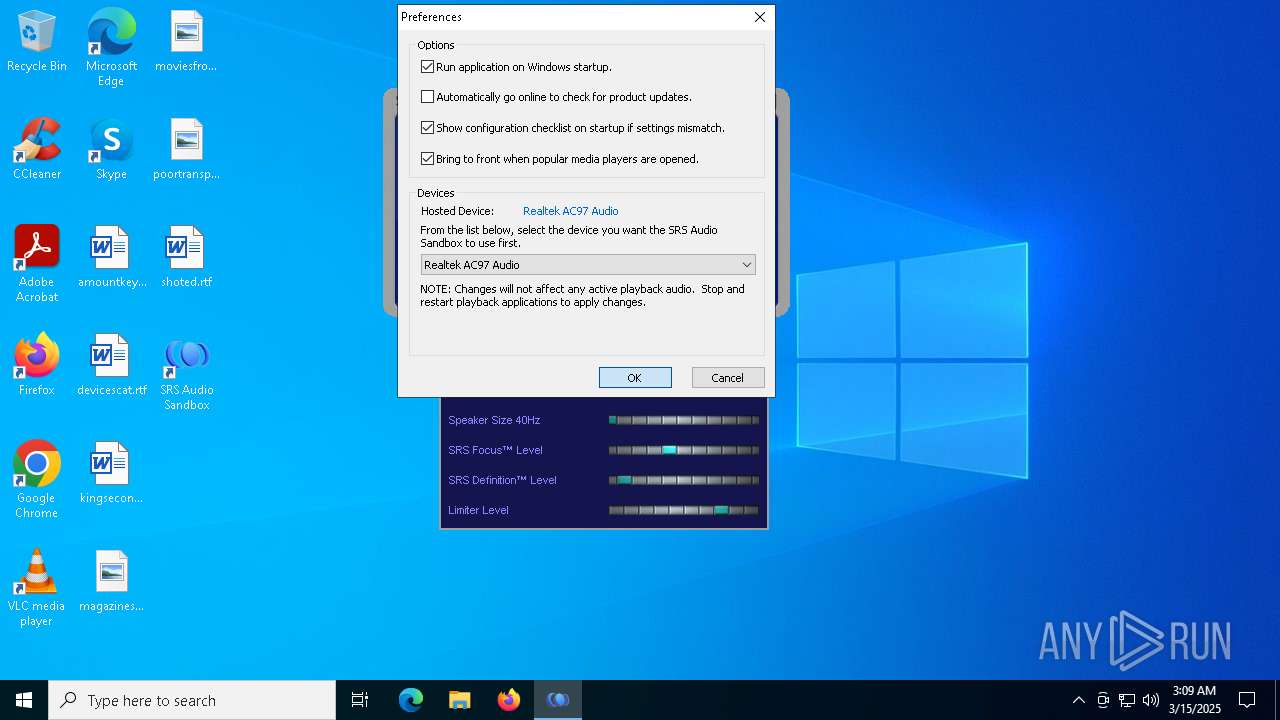Open Adobe Acrobat desktop shortcut
1280x720 pixels.
point(37,264)
